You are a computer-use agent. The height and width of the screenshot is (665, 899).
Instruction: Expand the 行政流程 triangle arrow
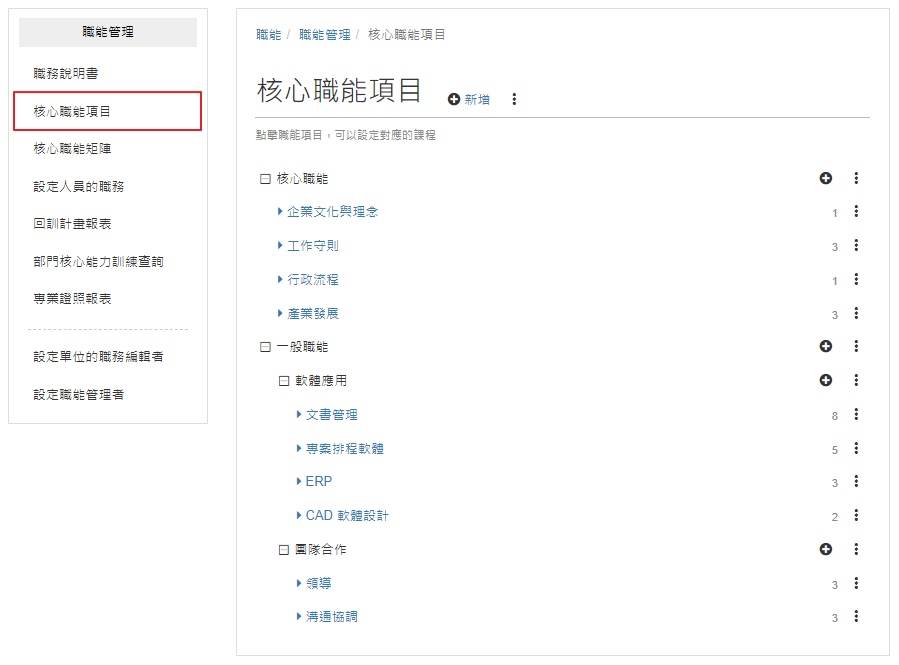tap(280, 279)
